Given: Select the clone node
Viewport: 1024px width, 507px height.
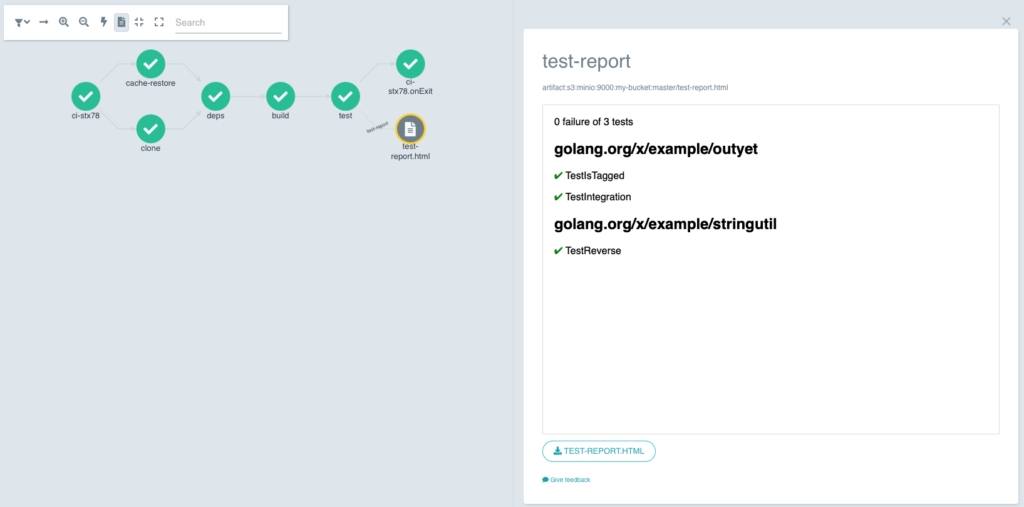Looking at the screenshot, I should click(150, 129).
